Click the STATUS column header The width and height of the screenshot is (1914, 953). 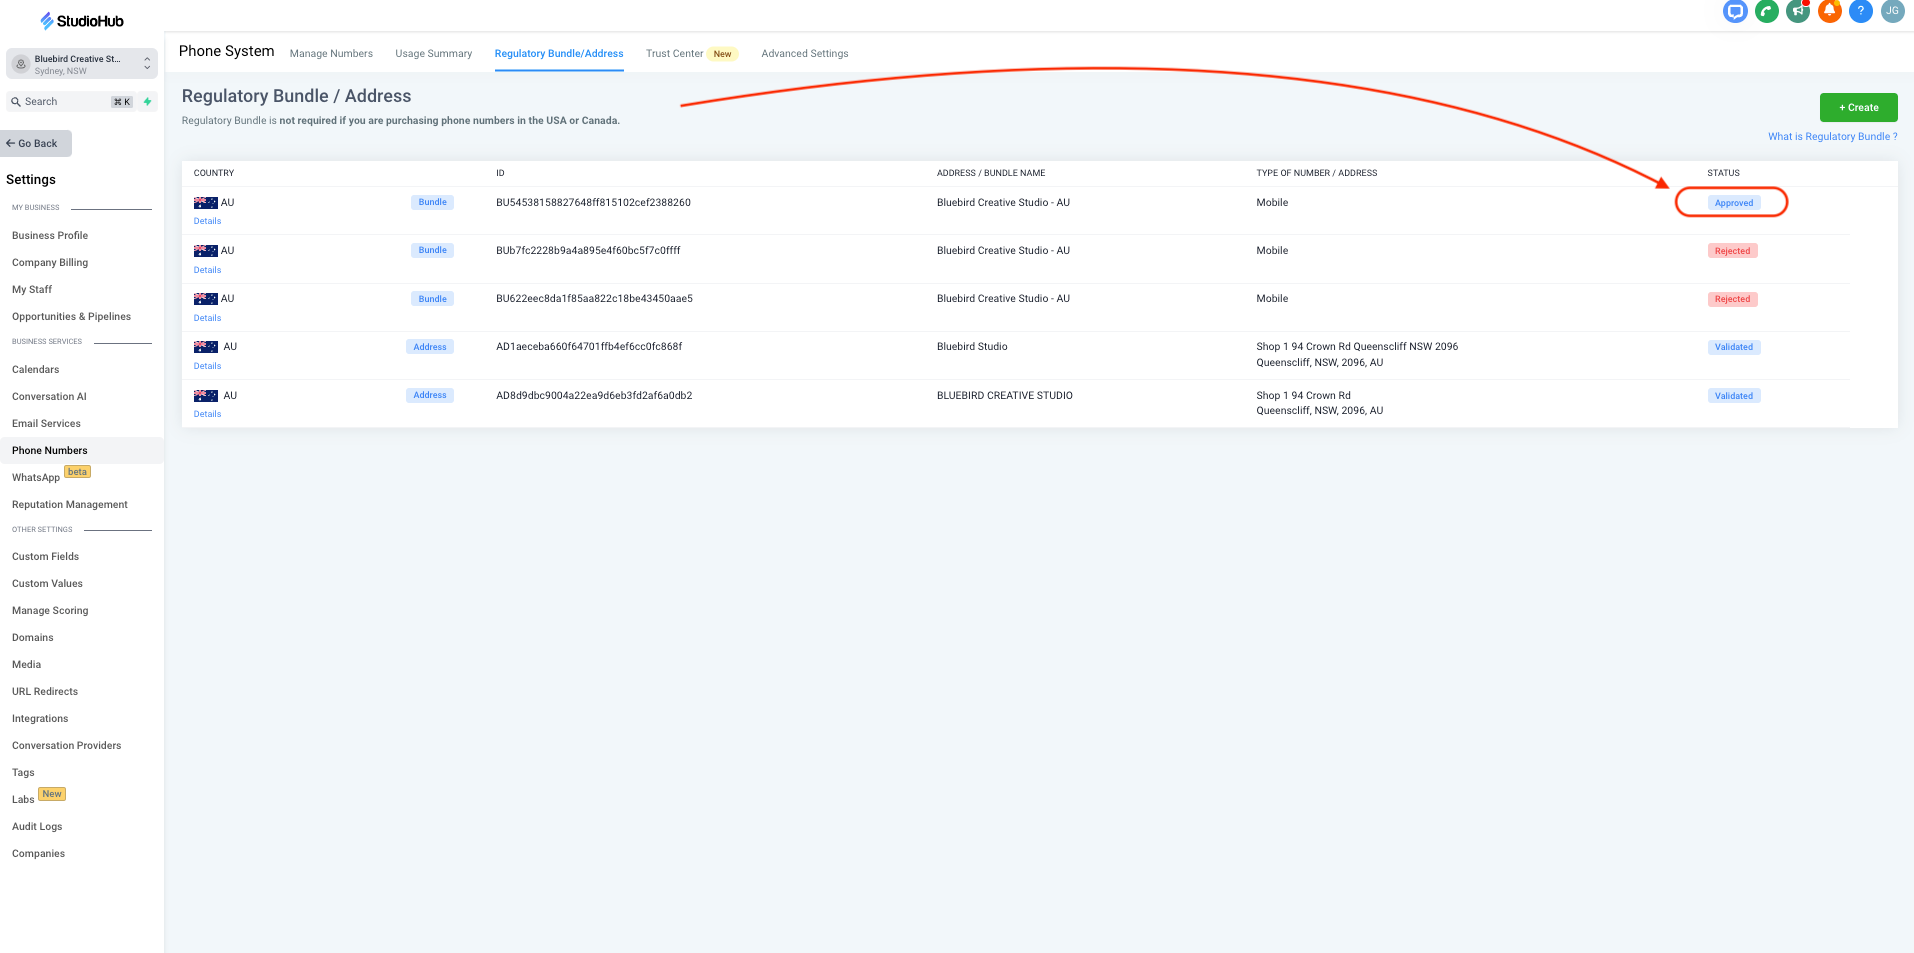click(1723, 173)
